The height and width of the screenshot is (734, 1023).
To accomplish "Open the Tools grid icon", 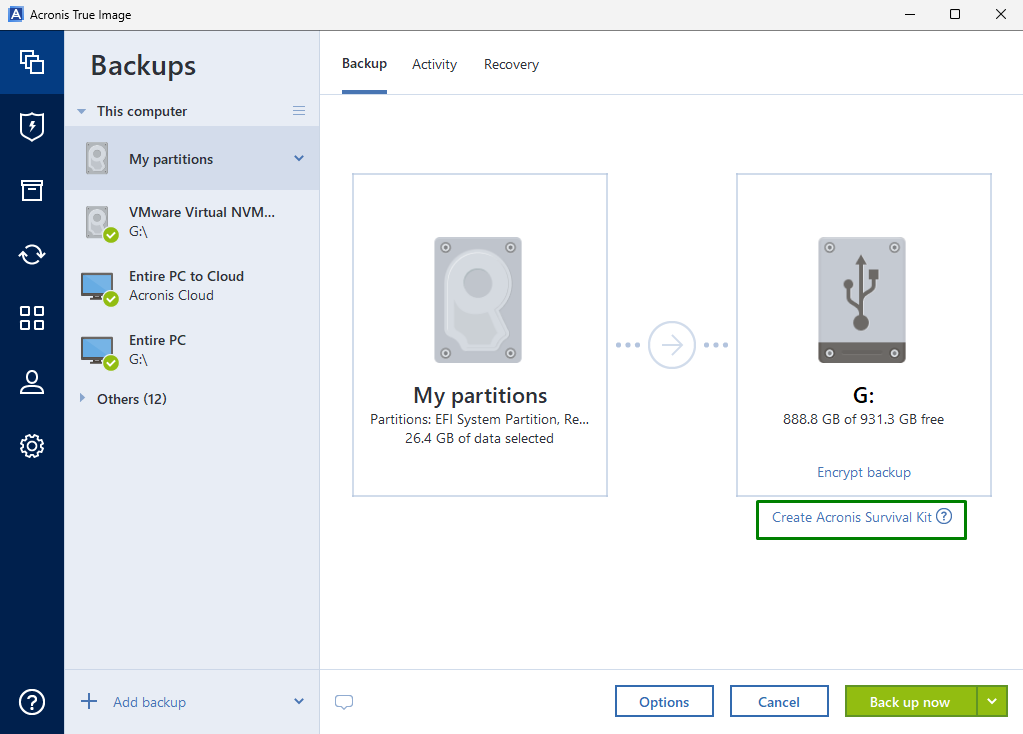I will coord(32,318).
